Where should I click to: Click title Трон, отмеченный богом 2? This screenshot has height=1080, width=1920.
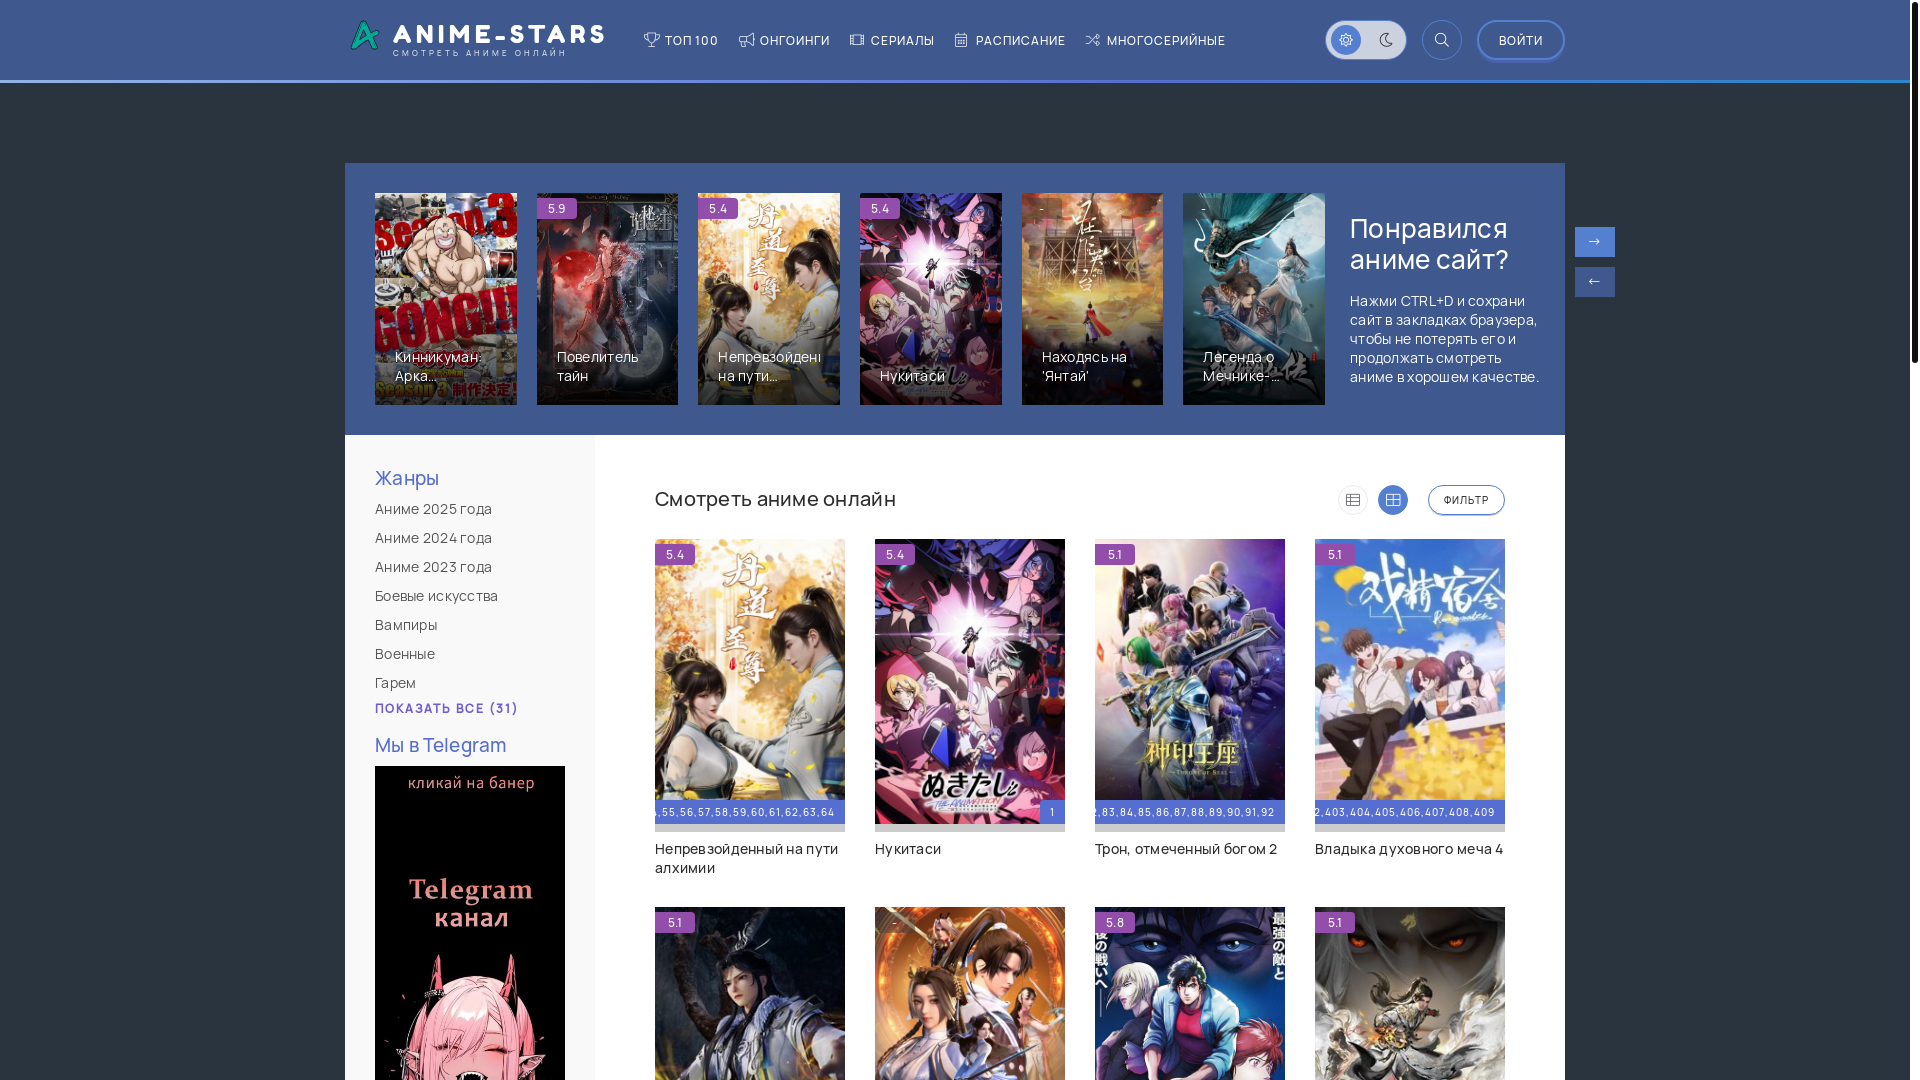tap(1186, 849)
